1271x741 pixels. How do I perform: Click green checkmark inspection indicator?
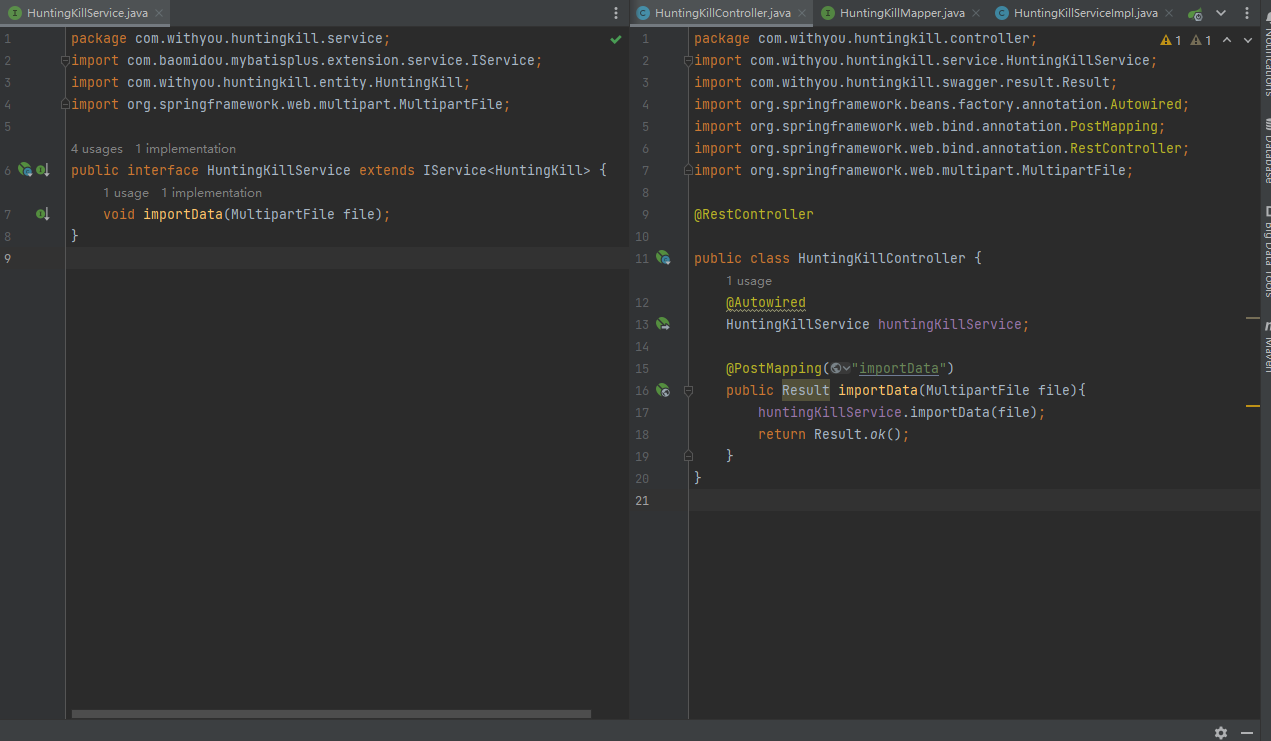coord(616,39)
